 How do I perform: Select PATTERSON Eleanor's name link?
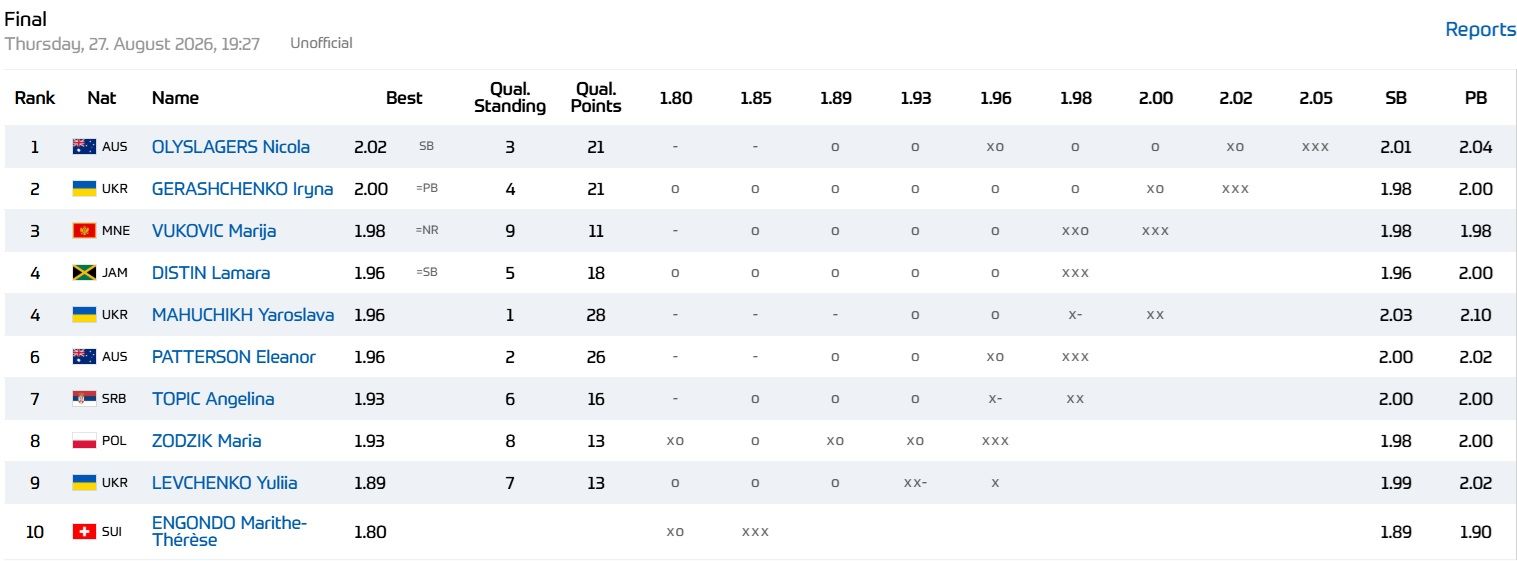pos(234,357)
